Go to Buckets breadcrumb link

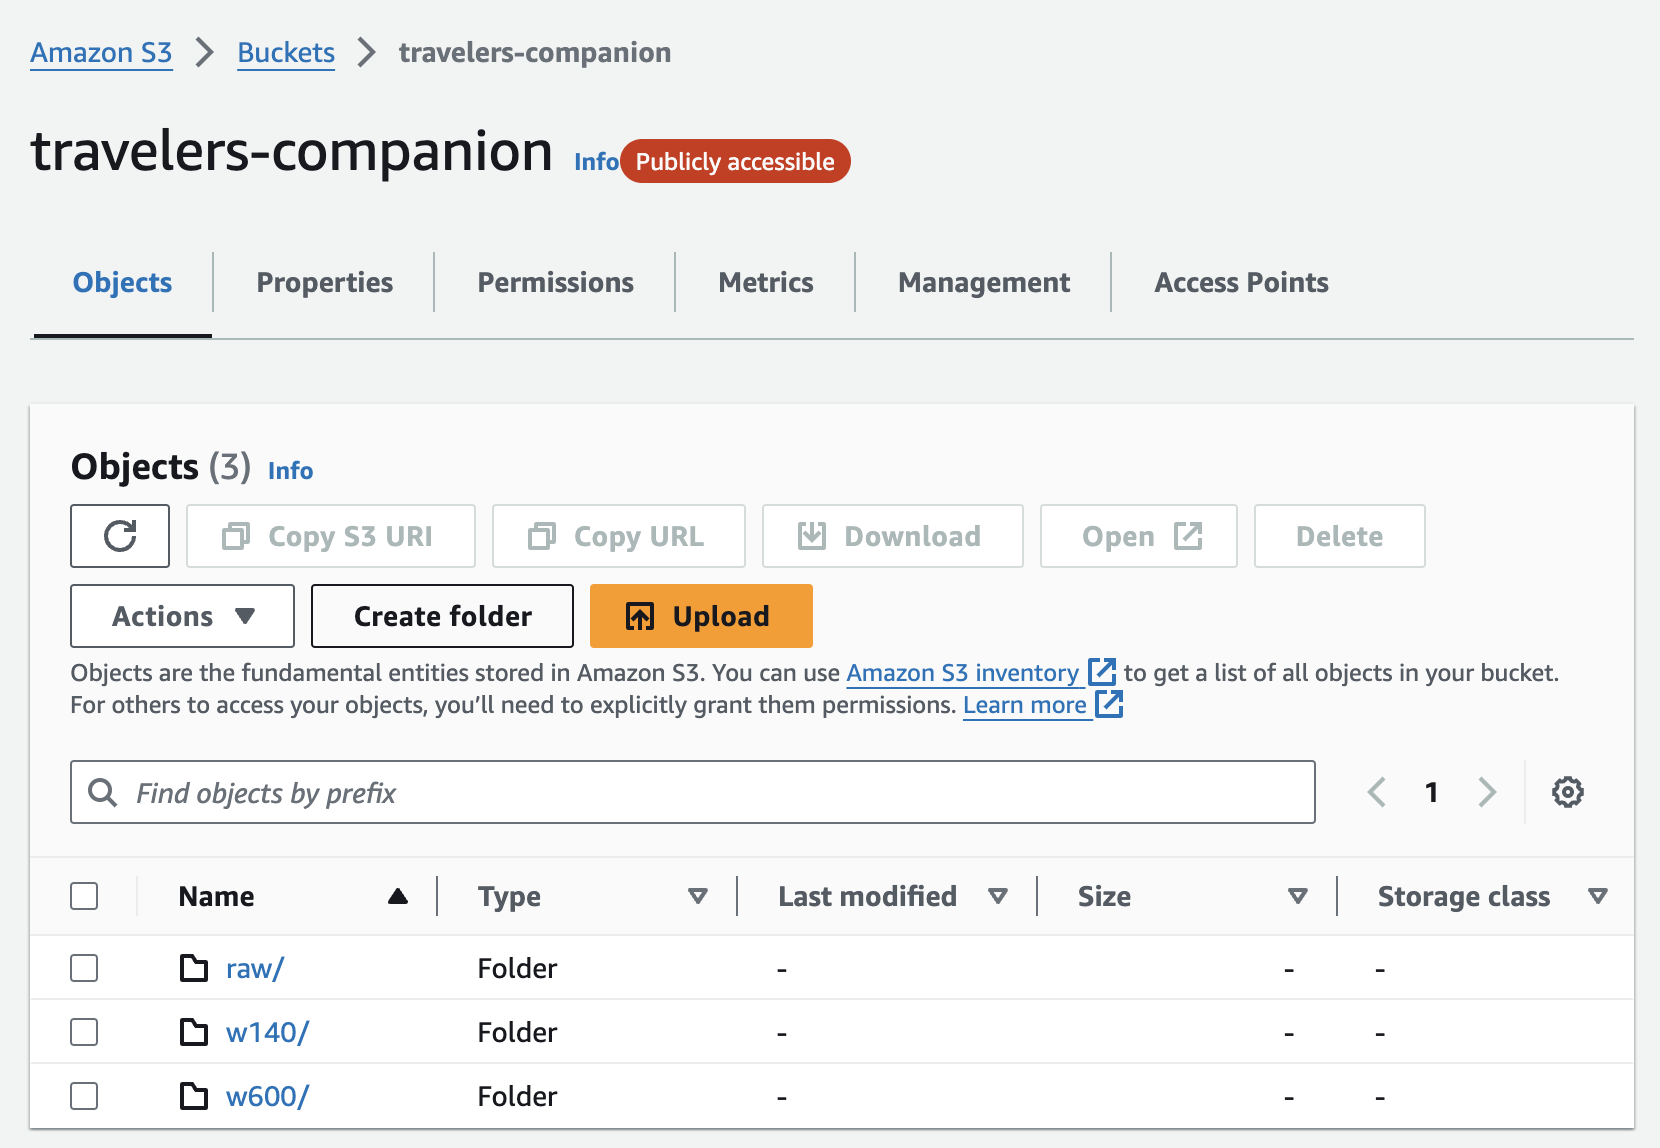(286, 52)
